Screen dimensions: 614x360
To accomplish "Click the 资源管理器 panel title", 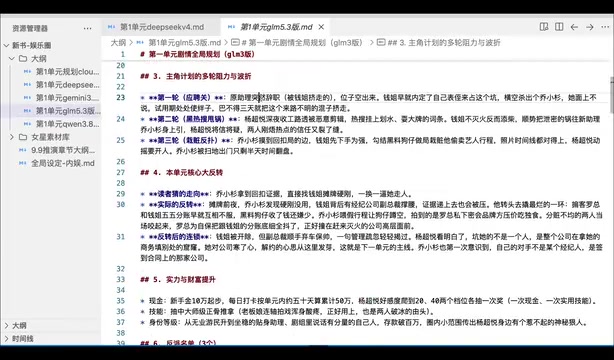I will (30, 28).
